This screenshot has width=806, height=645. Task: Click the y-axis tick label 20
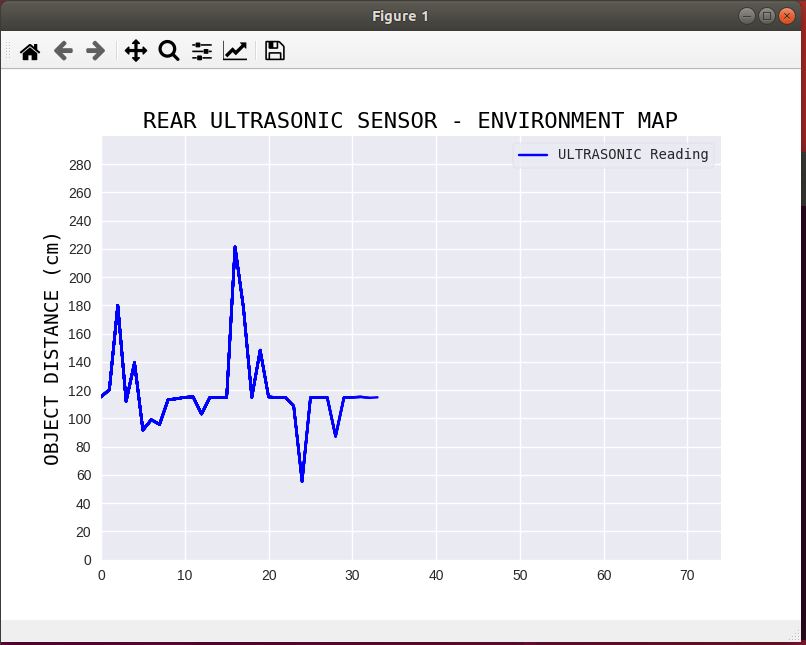pos(83,532)
